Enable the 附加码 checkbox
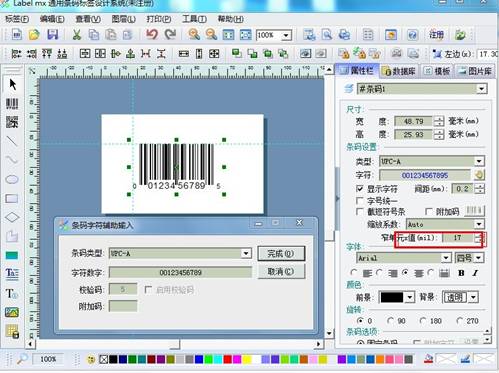Image resolution: width=499 pixels, height=373 pixels. (x=429, y=212)
